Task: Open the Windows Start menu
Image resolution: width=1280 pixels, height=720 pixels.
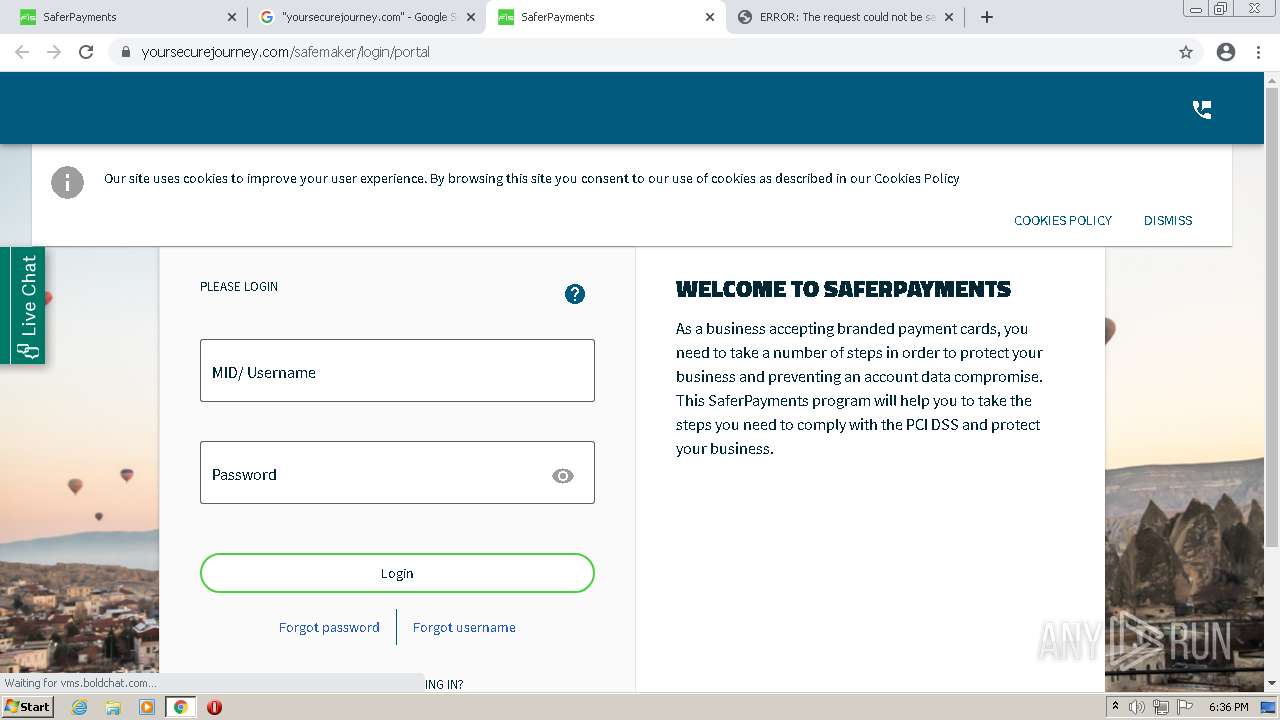Action: click(x=27, y=706)
